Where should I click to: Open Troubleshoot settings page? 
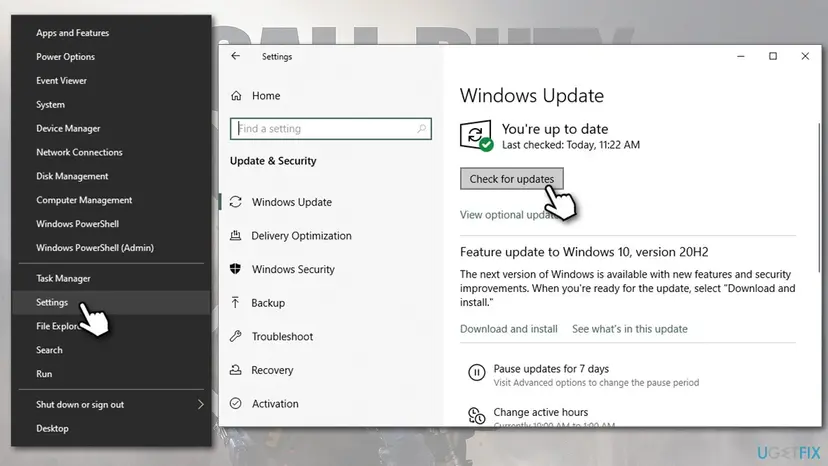point(283,336)
